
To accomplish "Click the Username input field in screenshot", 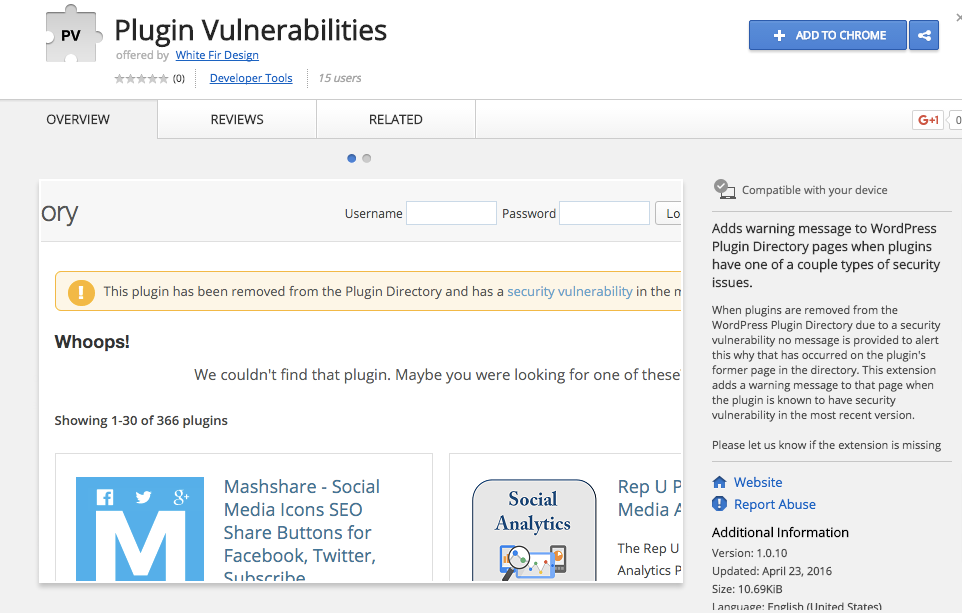I will (451, 213).
